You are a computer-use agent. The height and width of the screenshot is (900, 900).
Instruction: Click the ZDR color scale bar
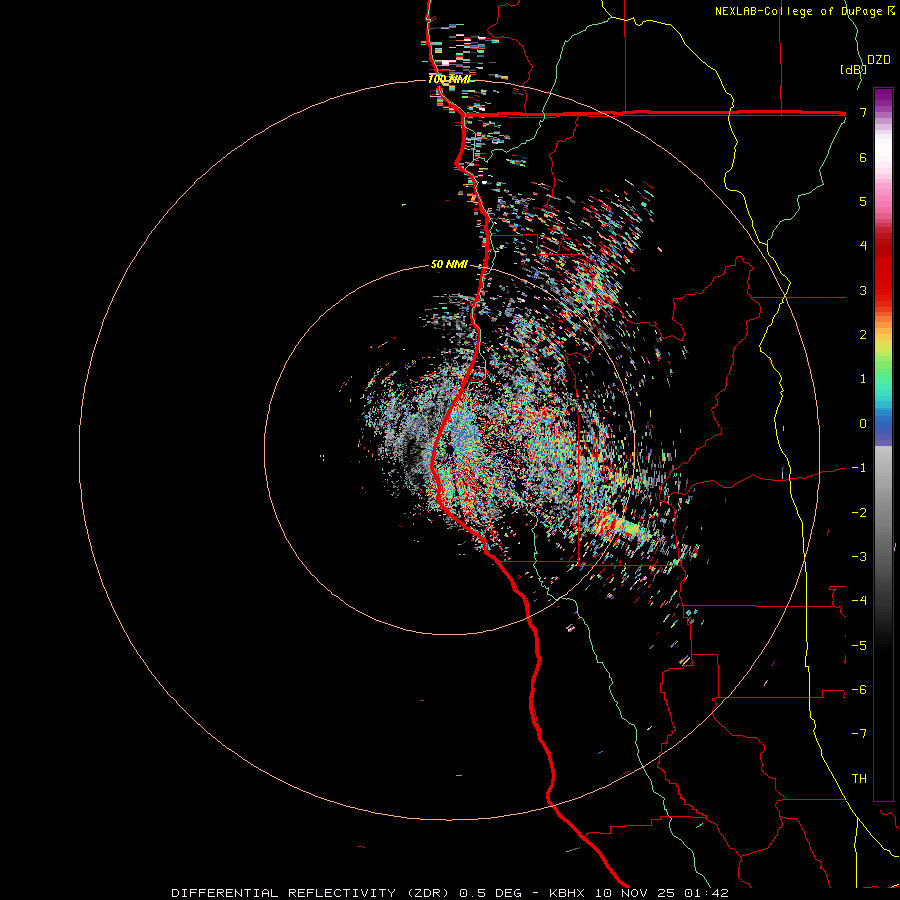(x=883, y=444)
